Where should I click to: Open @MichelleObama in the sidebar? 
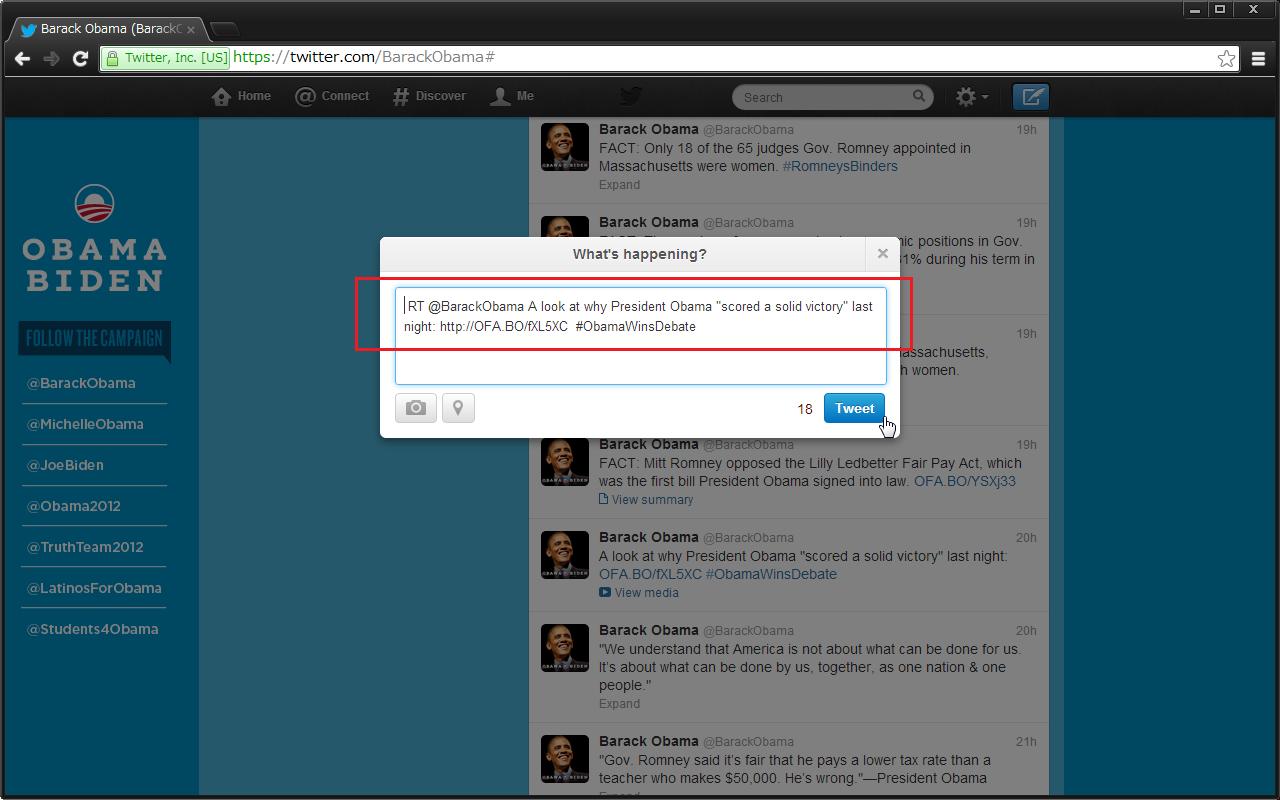pyautogui.click(x=85, y=424)
